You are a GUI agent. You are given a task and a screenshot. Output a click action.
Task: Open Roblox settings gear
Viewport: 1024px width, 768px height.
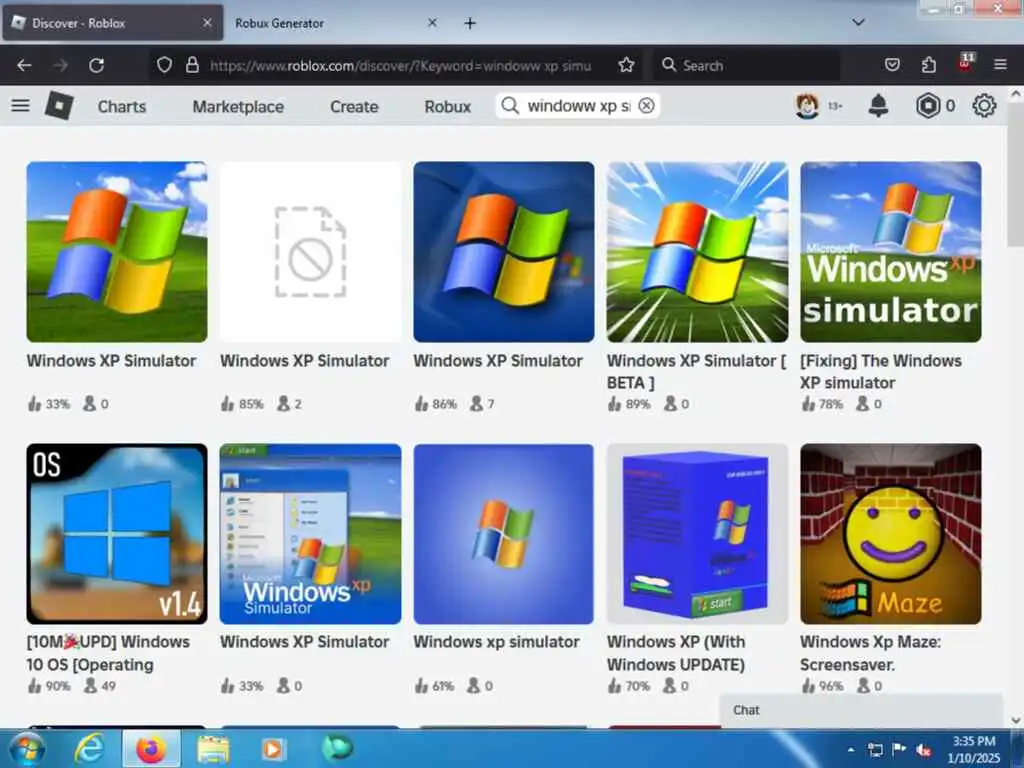pos(984,106)
